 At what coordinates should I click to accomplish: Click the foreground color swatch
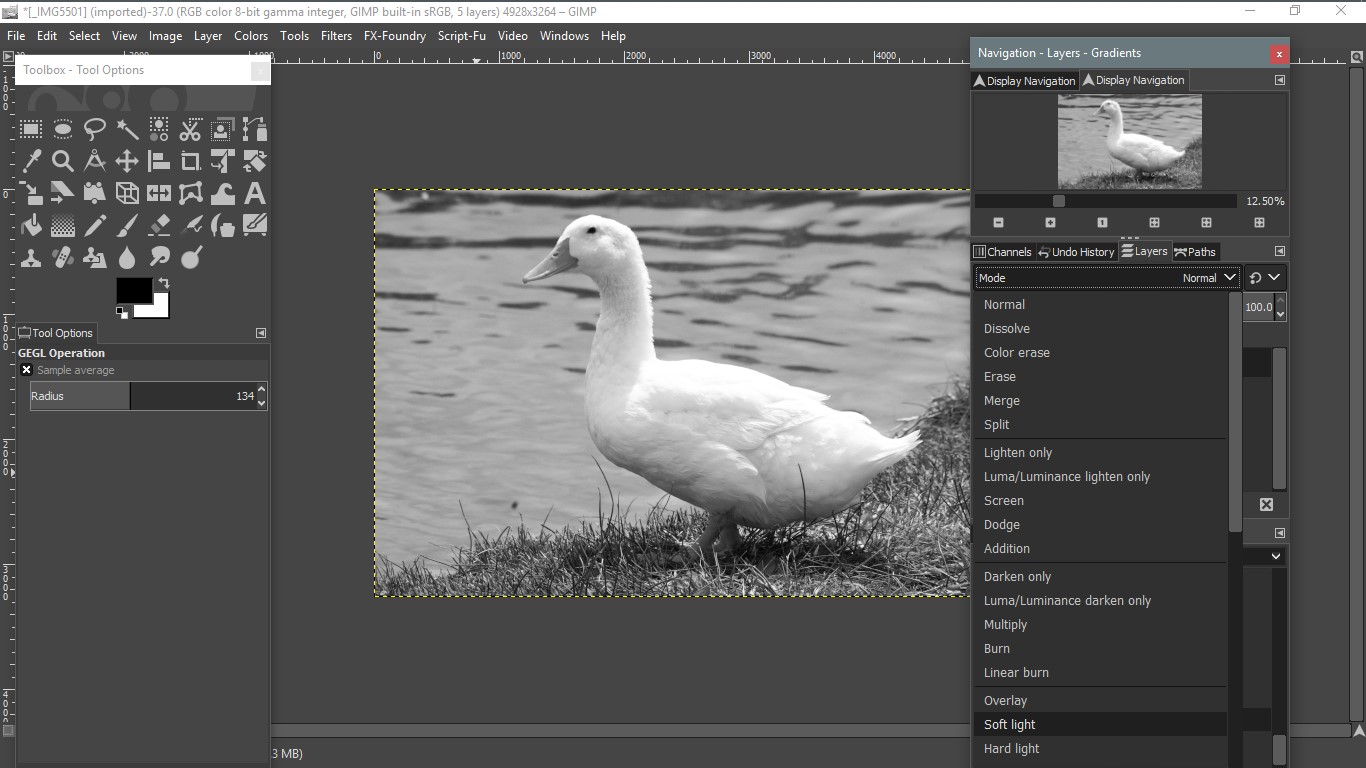click(x=134, y=290)
